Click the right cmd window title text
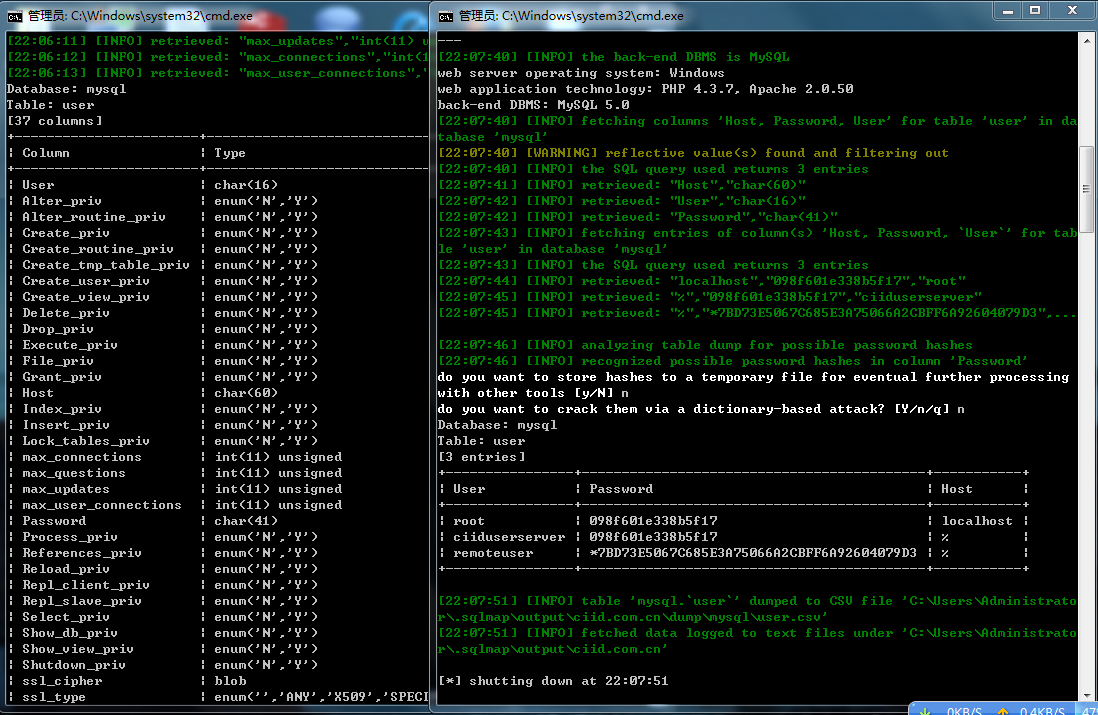Screen dimensions: 1098x715 (x=571, y=16)
